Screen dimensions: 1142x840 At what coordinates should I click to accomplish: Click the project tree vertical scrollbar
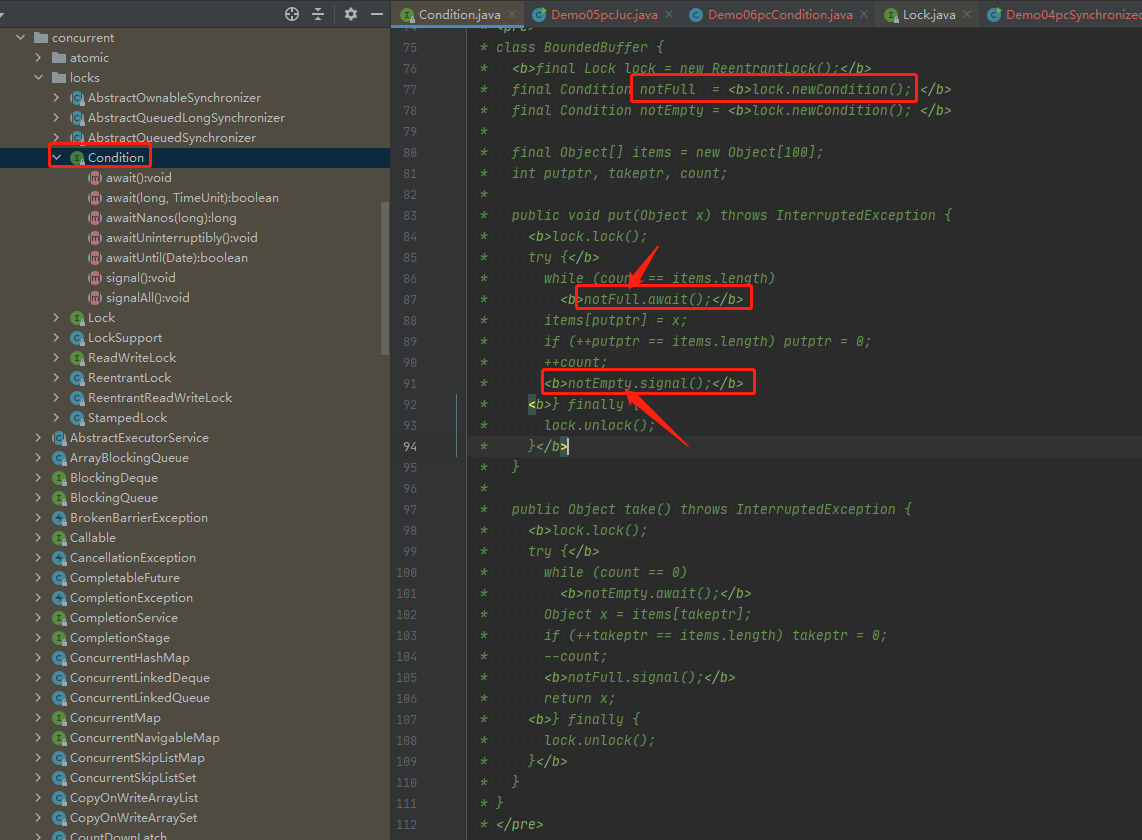pos(385,278)
